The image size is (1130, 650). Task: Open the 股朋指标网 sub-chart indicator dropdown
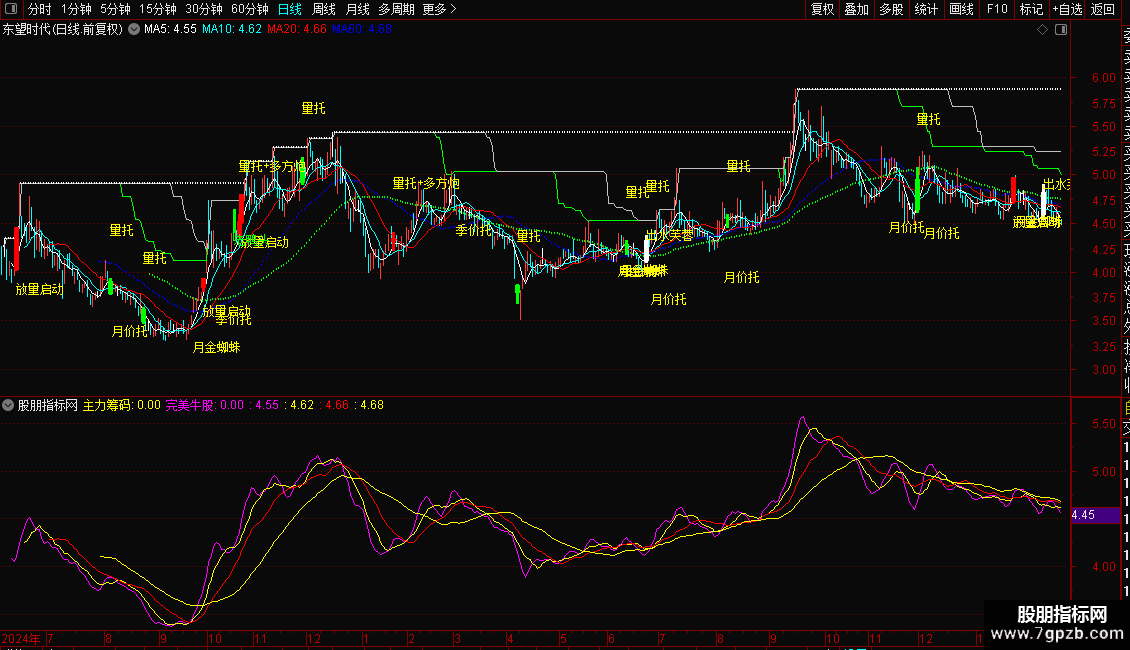(x=8, y=405)
